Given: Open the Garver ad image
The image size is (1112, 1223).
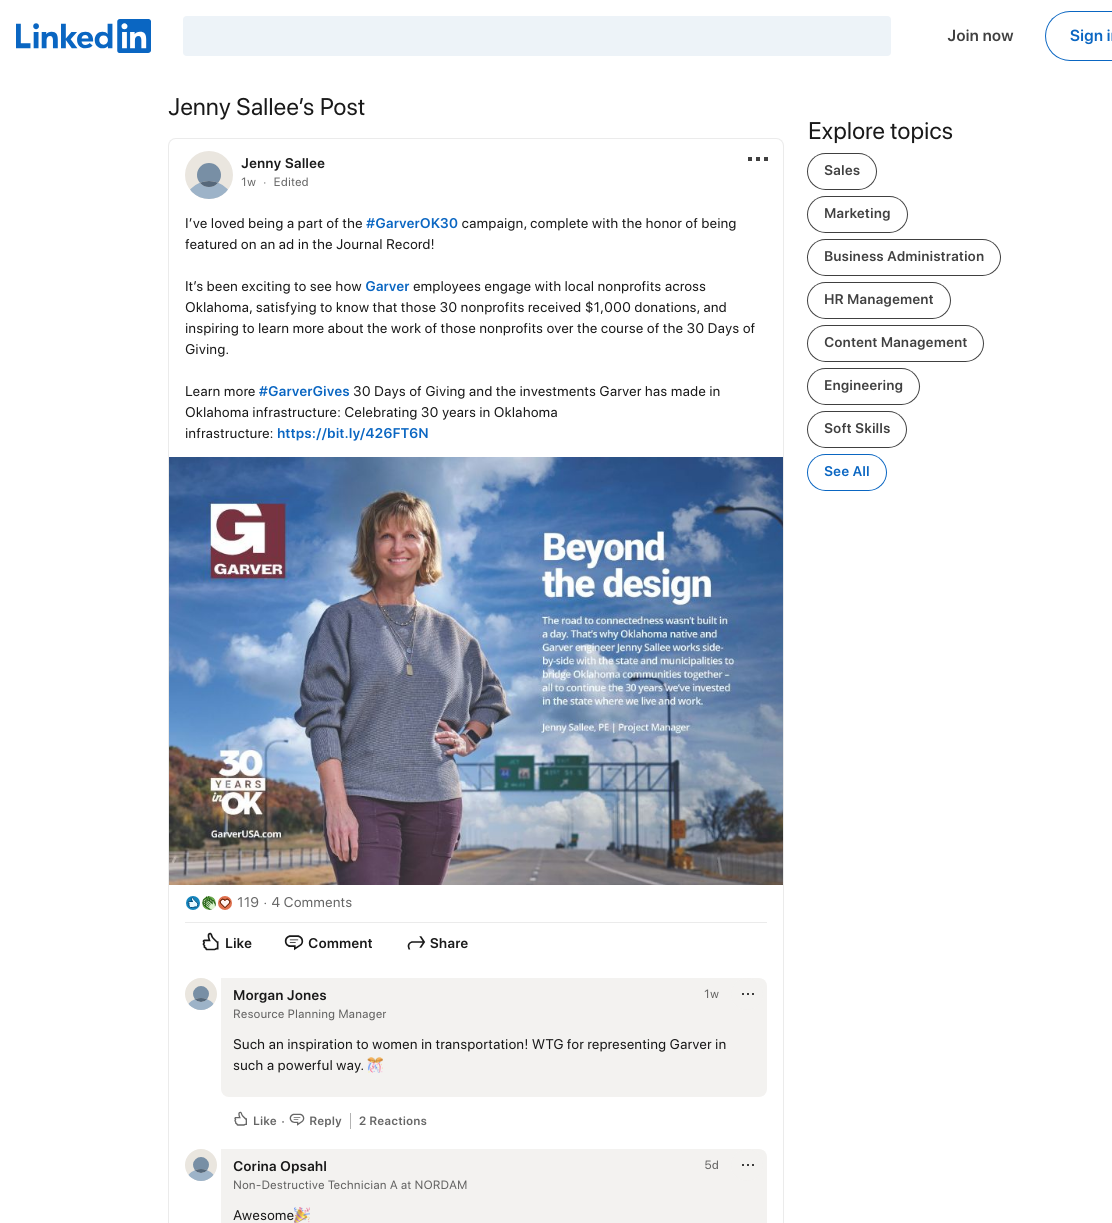Looking at the screenshot, I should (x=476, y=671).
